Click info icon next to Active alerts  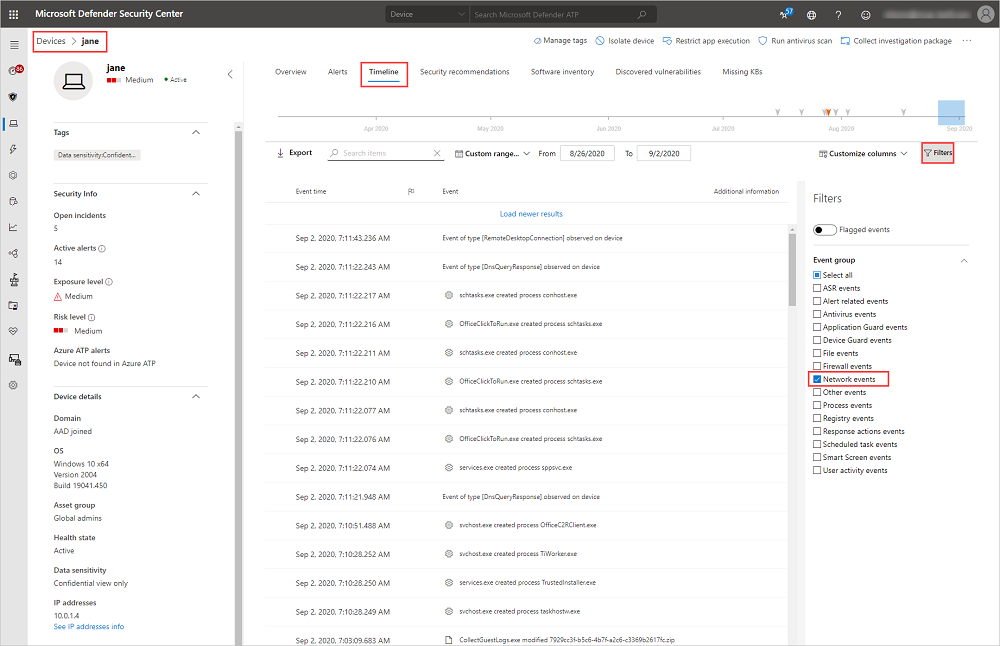[x=102, y=249]
